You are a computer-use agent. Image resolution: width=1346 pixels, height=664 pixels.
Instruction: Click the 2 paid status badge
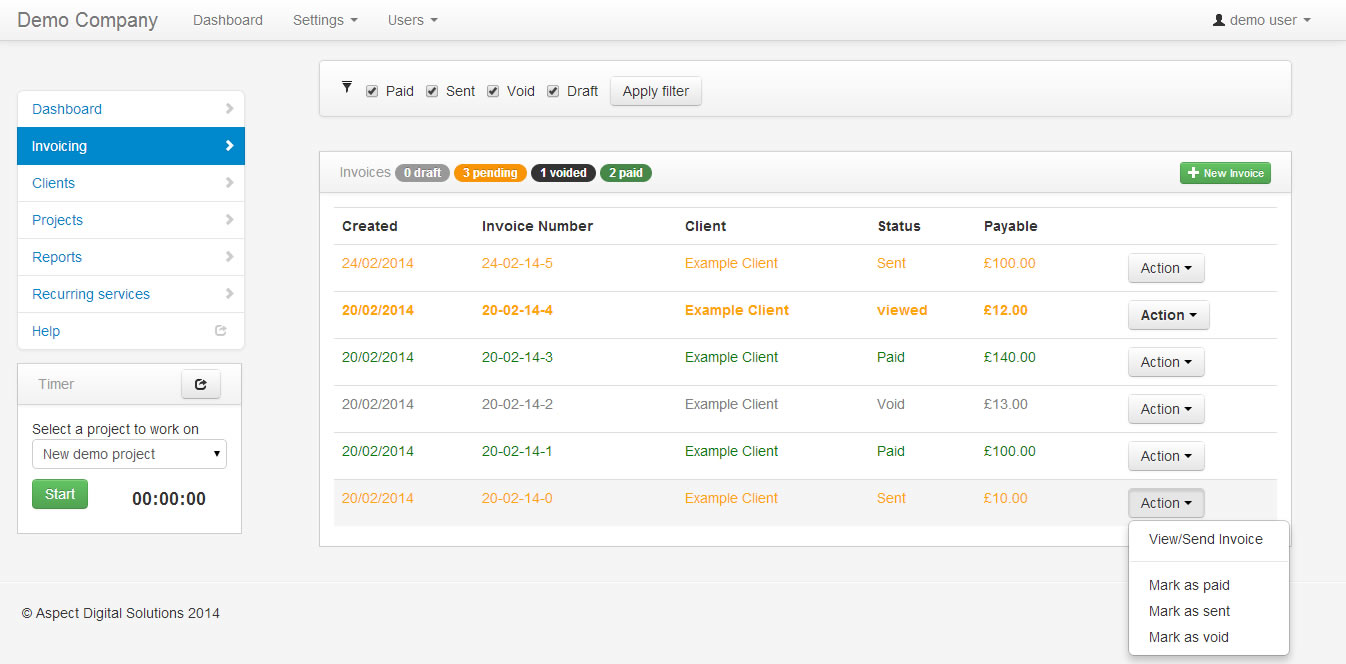[x=625, y=173]
